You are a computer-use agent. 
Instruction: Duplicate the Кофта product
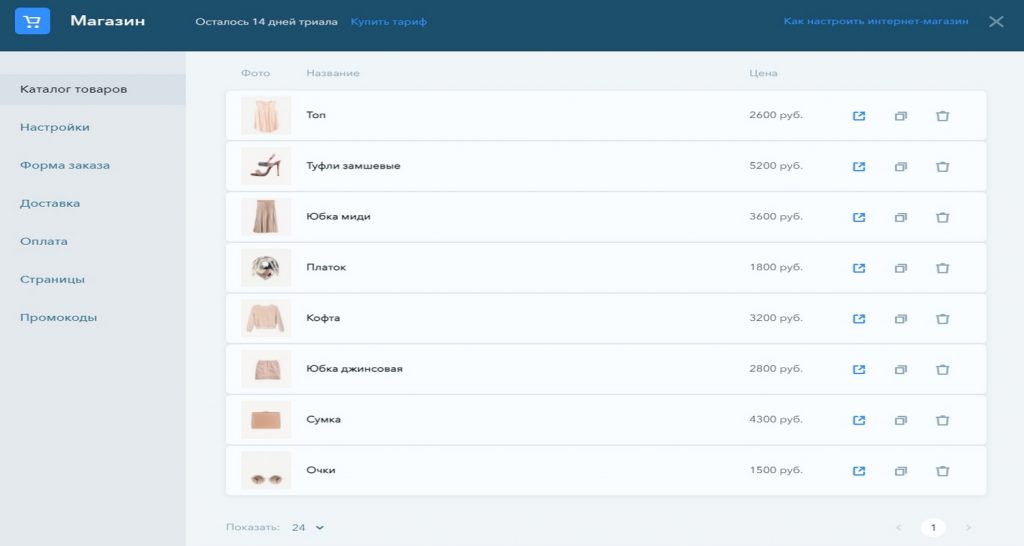click(900, 319)
